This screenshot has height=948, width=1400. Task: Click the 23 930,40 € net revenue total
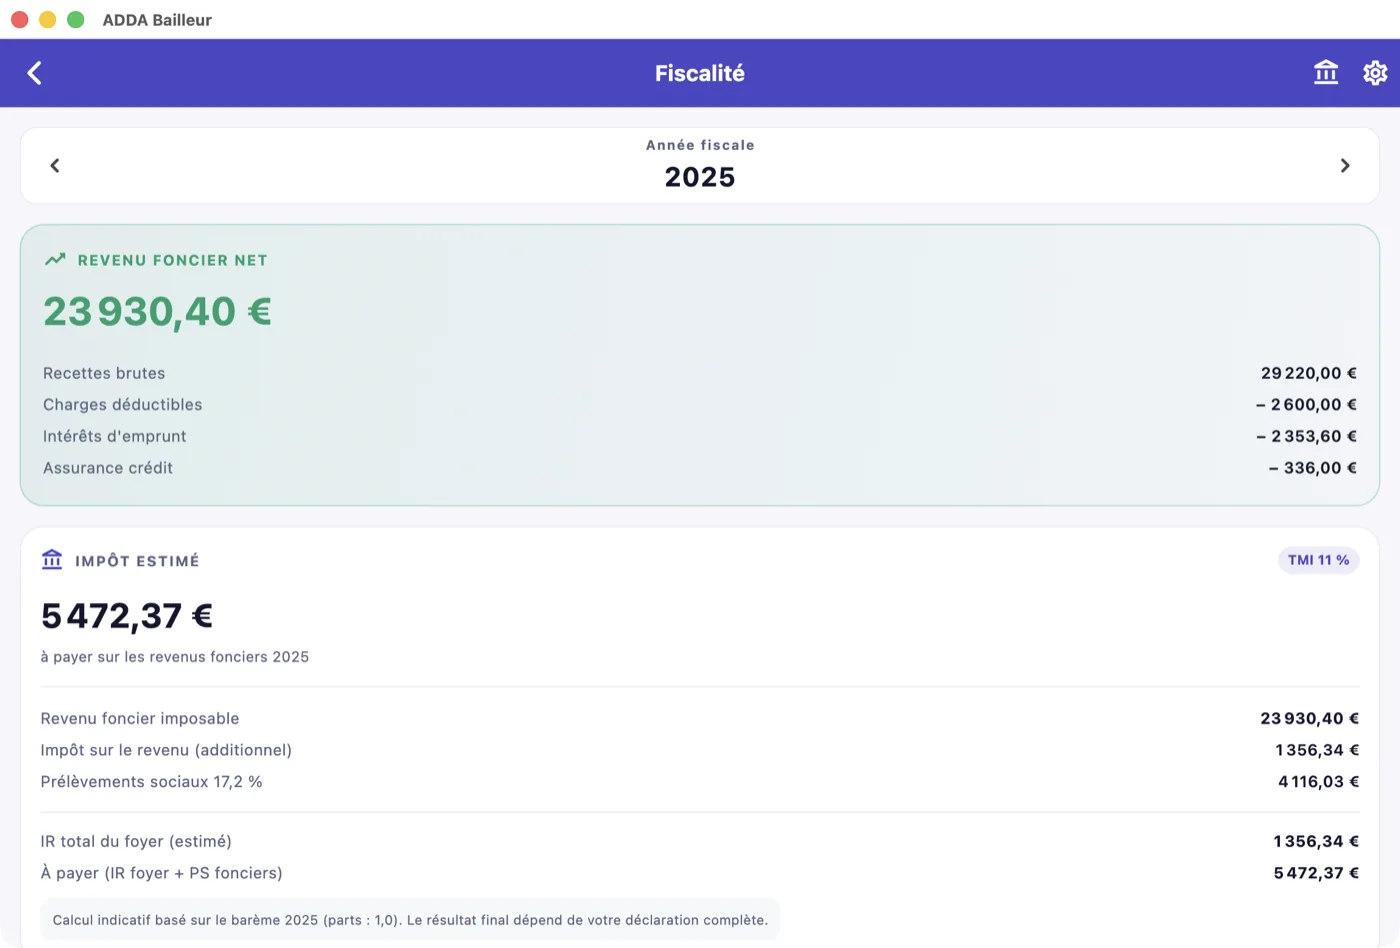click(x=157, y=312)
